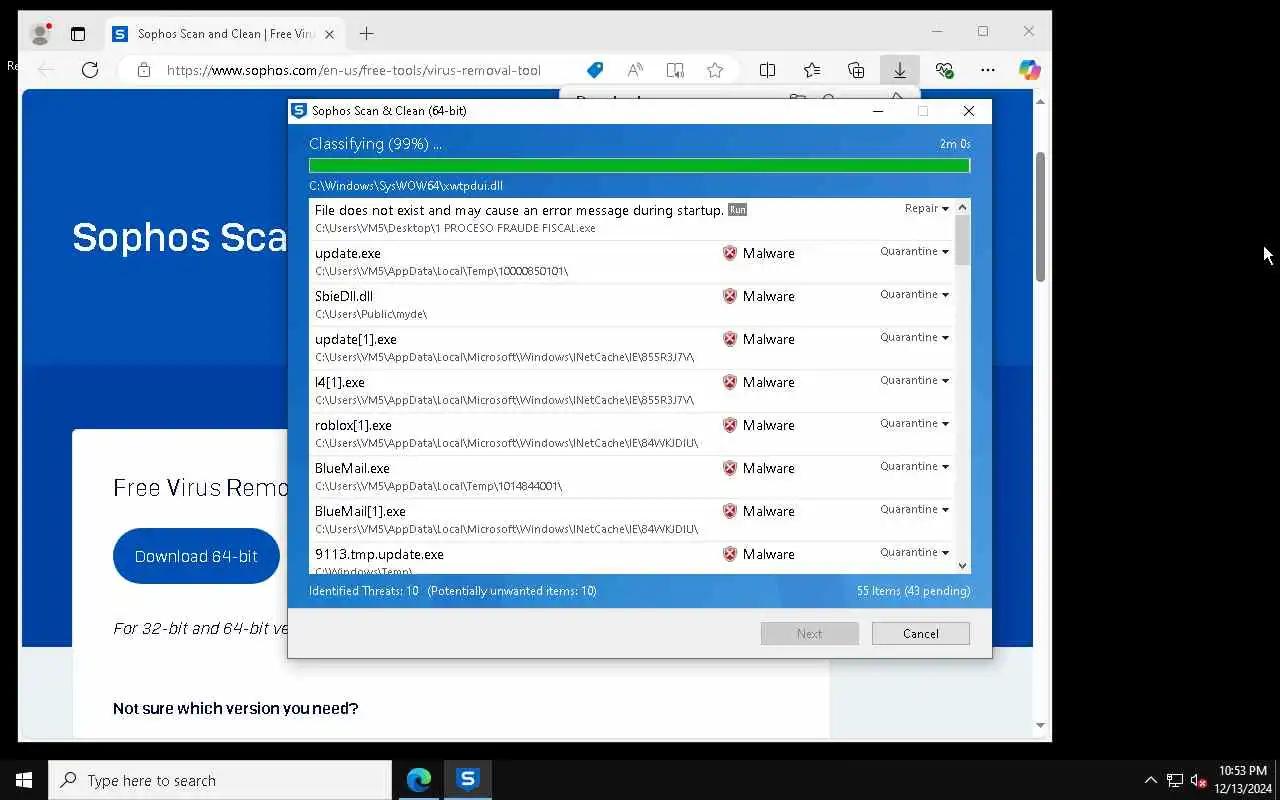The image size is (1280, 800).
Task: Open Quarantine dropdown for BlueMail.exe
Action: coord(914,466)
